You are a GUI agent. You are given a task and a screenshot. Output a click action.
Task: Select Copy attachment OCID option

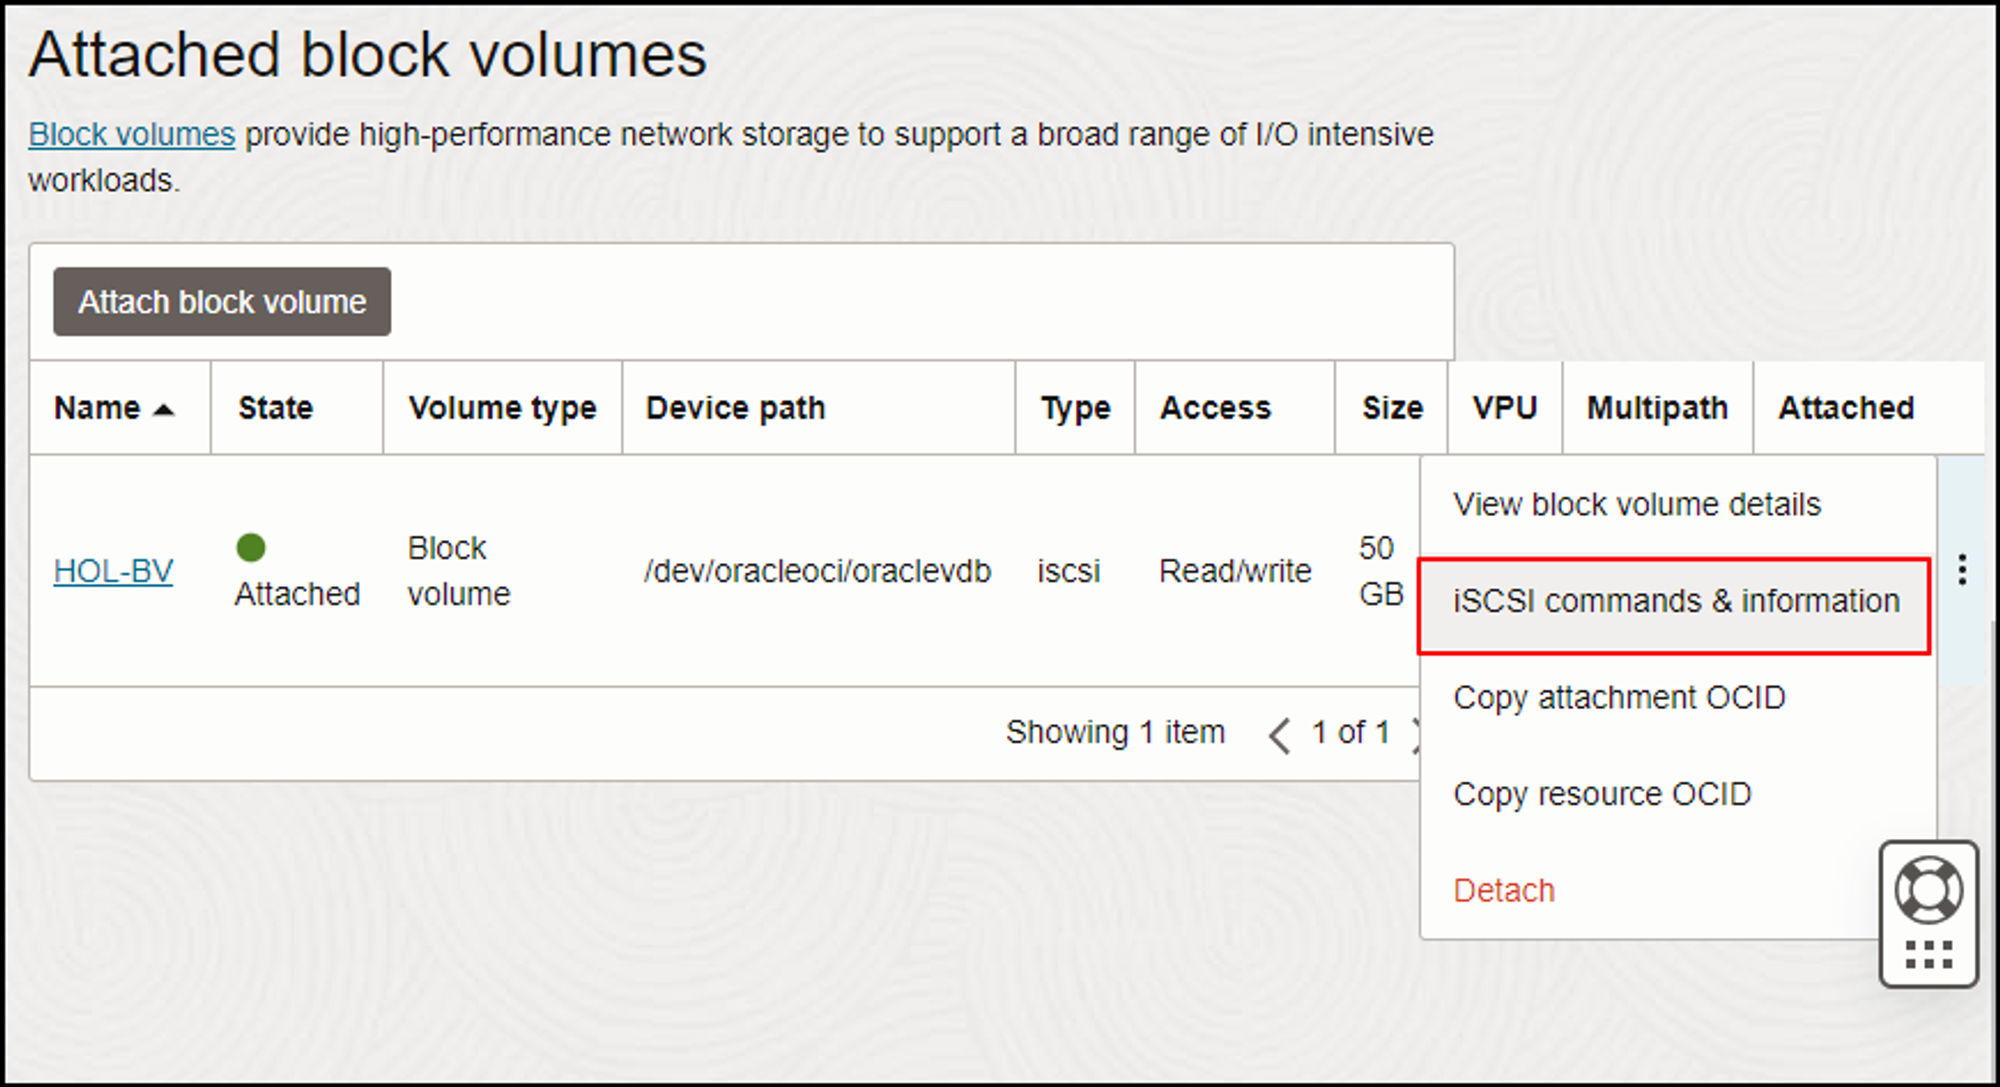coord(1618,698)
